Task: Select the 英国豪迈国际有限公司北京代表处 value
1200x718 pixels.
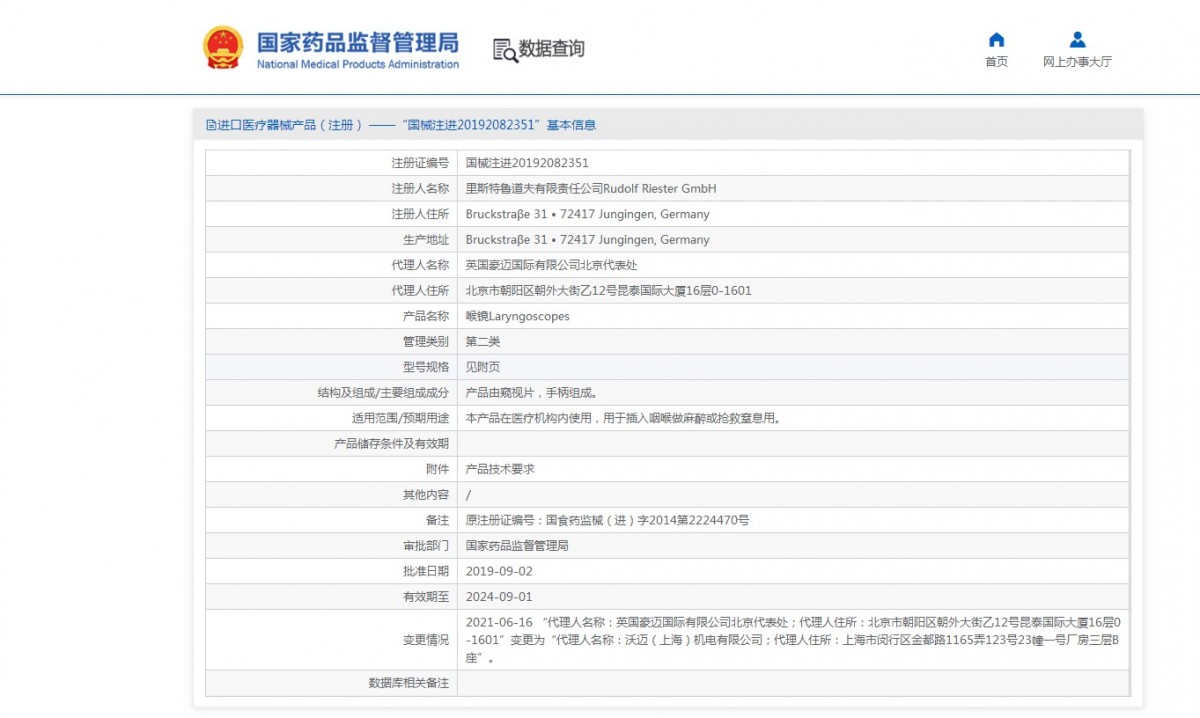Action: (x=793, y=265)
